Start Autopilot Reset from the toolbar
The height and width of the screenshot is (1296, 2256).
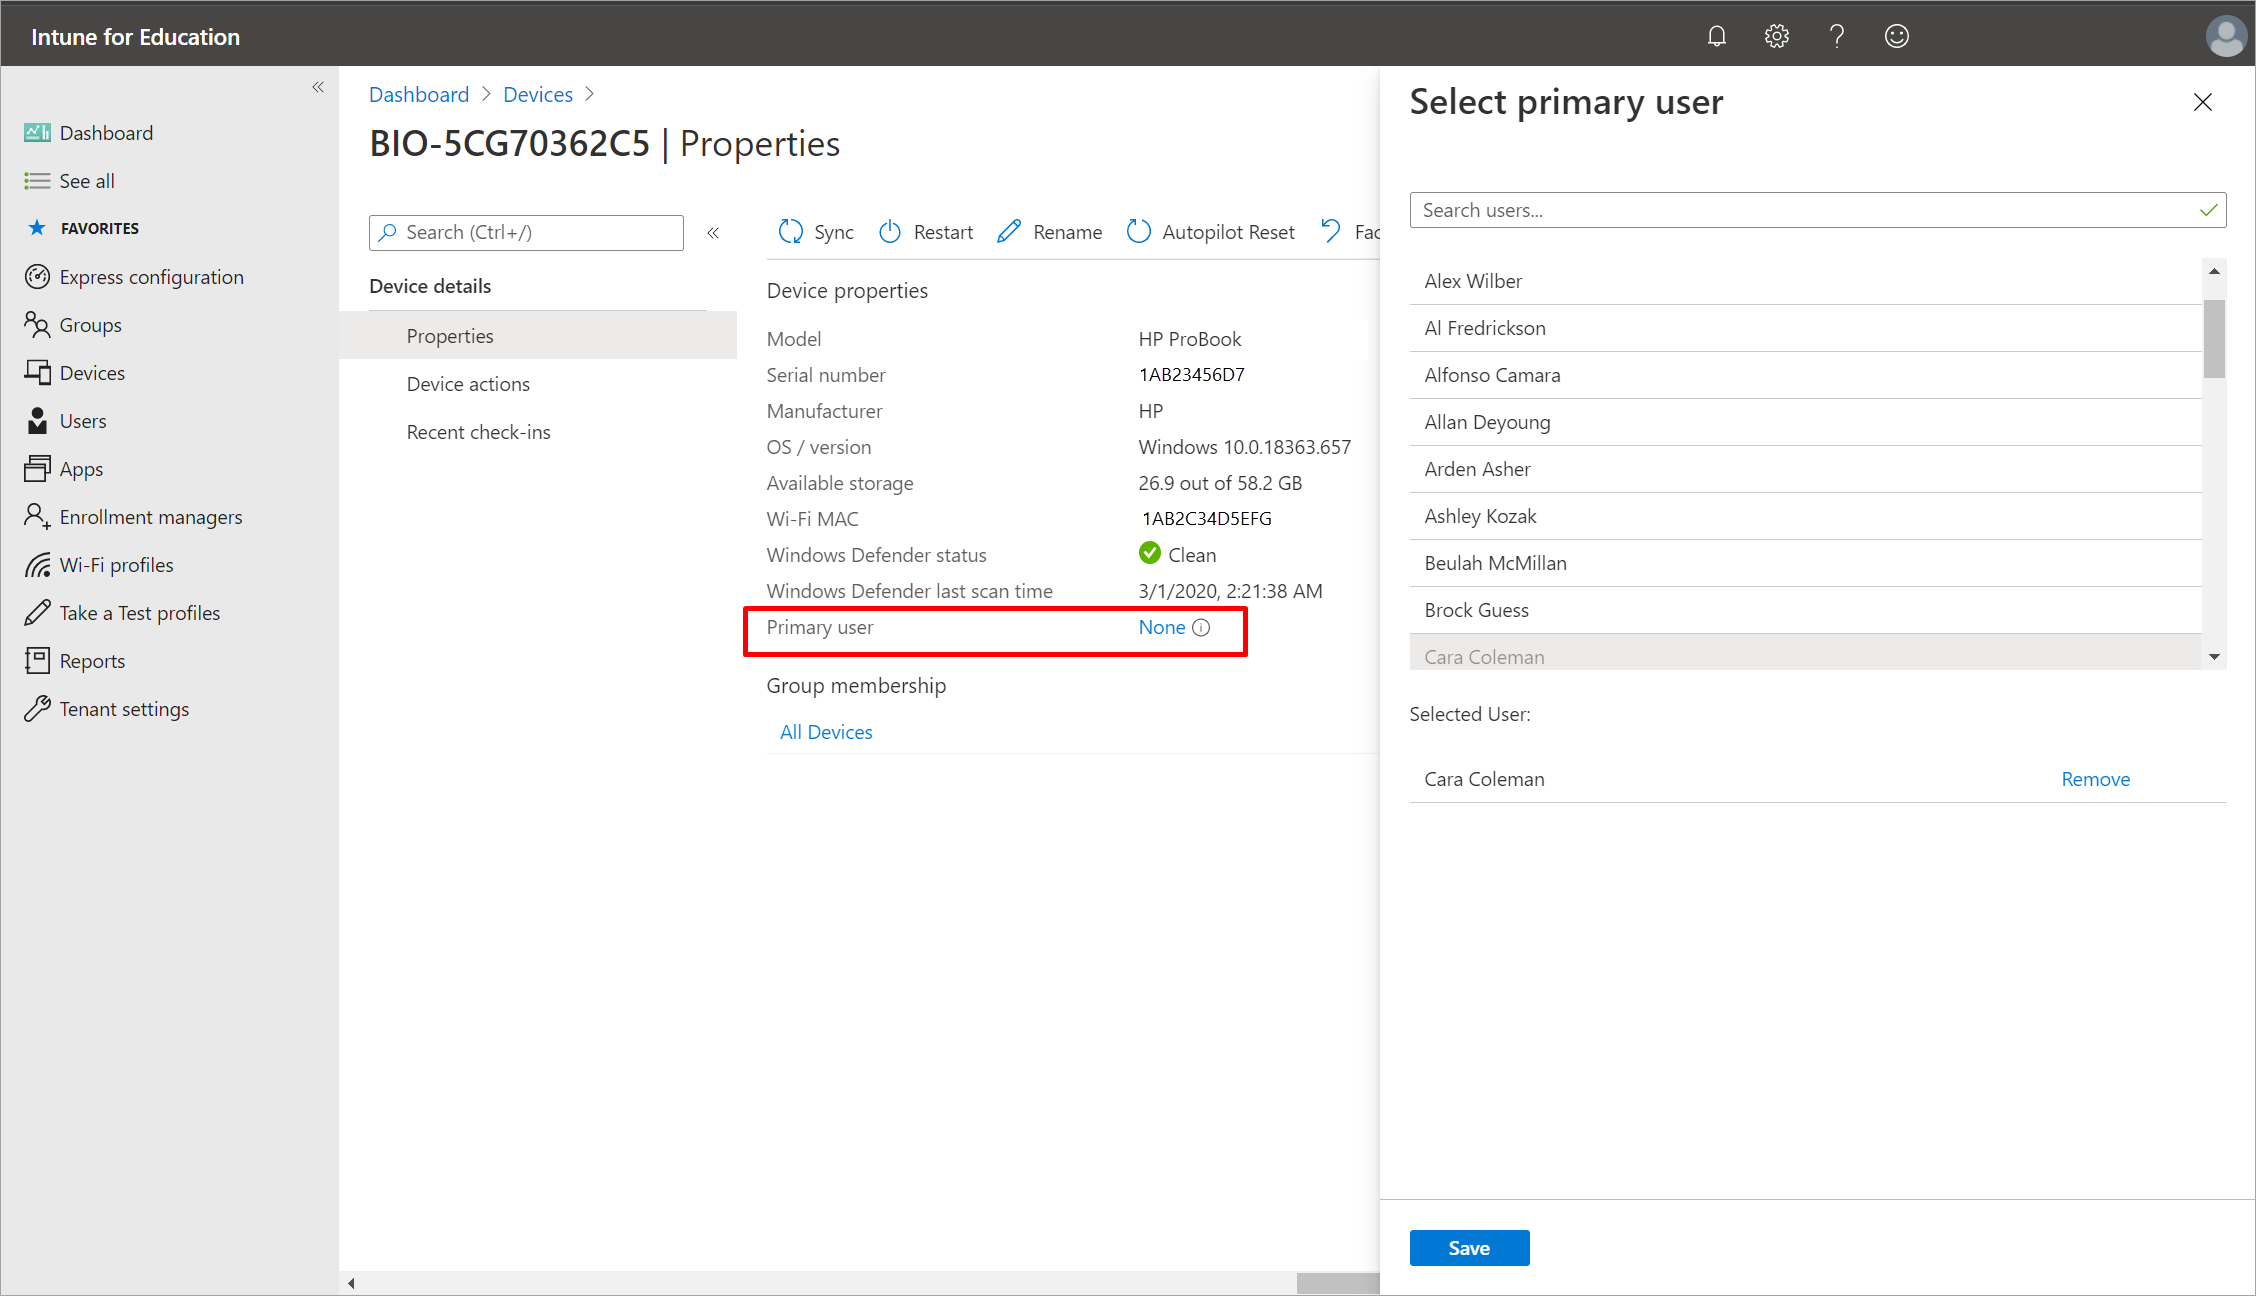coord(1210,232)
